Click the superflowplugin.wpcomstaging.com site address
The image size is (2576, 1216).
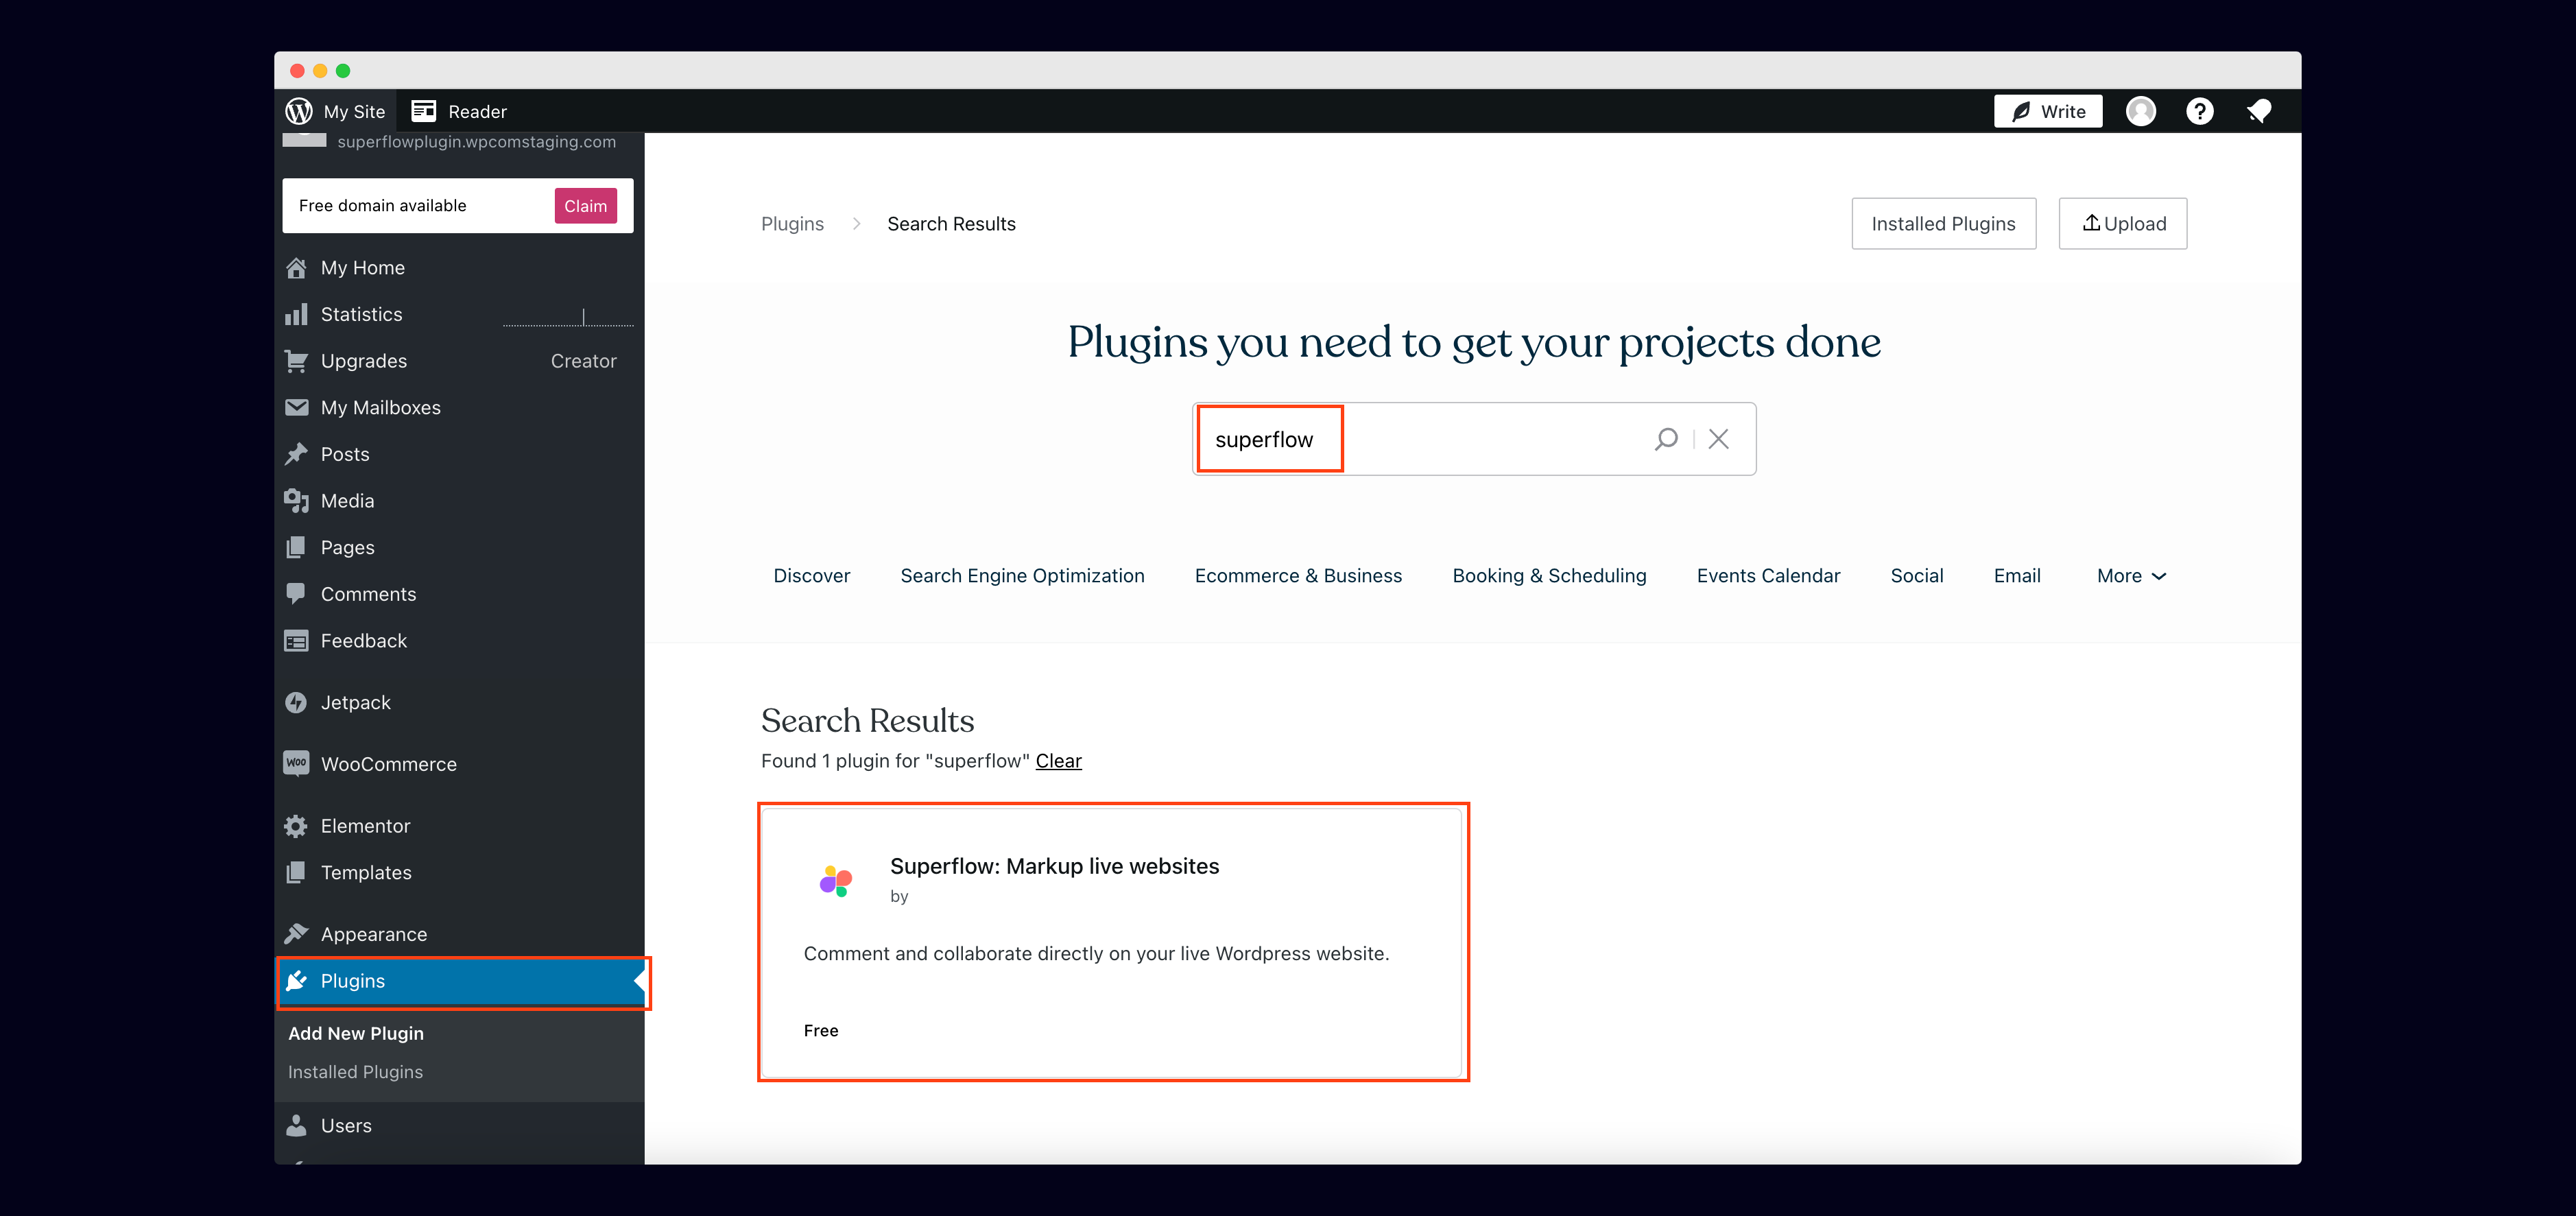[x=476, y=142]
